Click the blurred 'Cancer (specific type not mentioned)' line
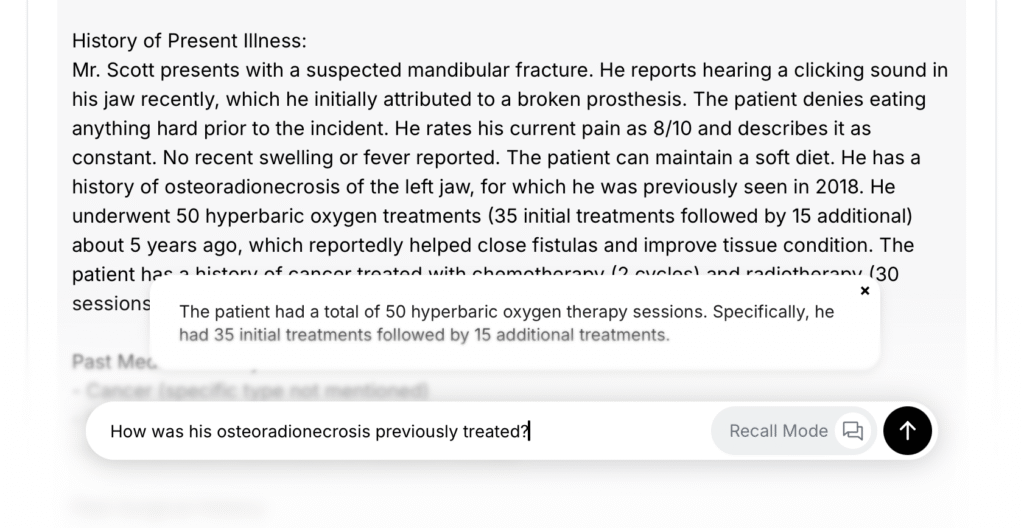Screen dimensions: 1024x528 pyautogui.click(x=256, y=390)
